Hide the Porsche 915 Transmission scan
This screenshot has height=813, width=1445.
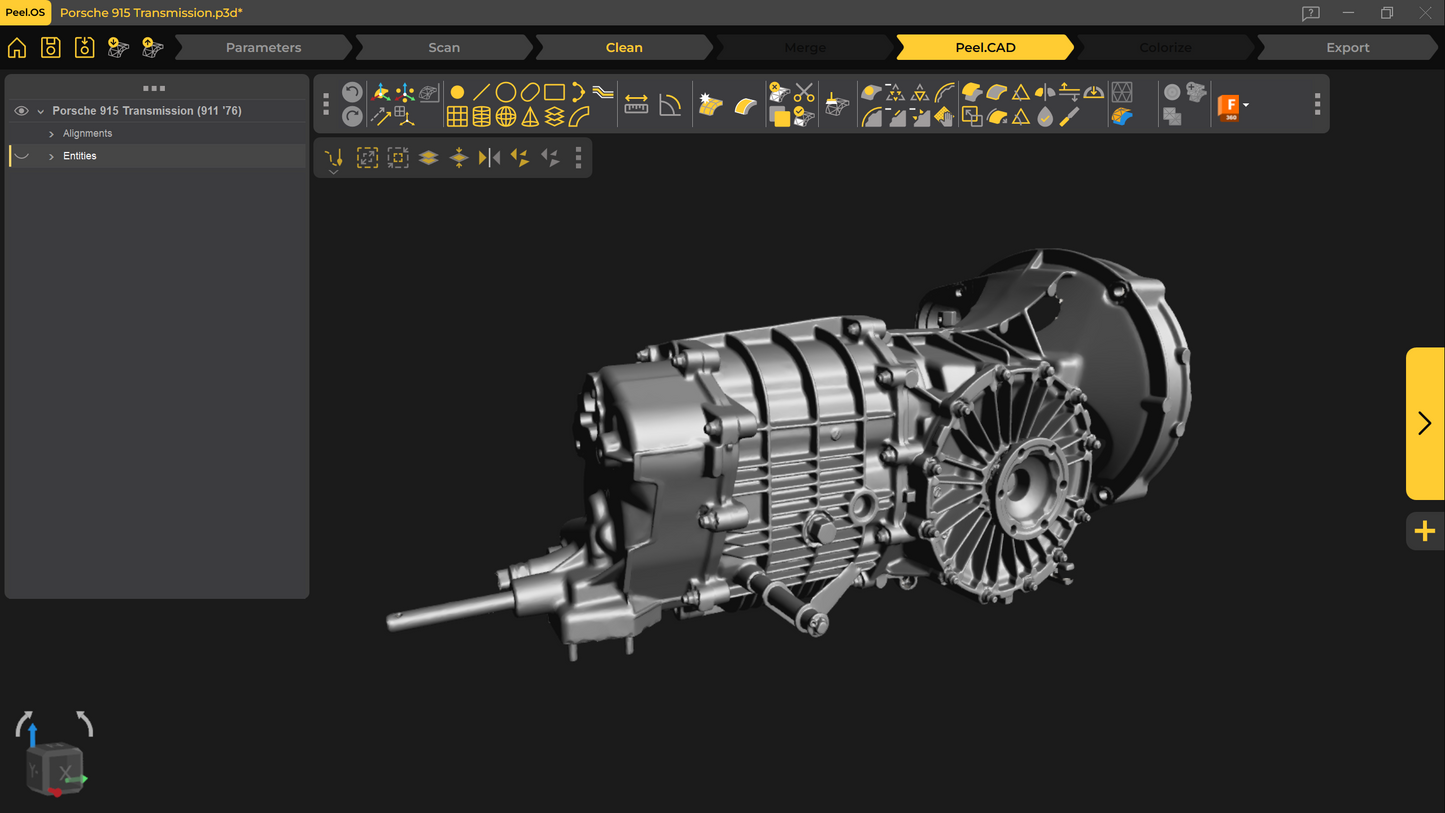click(21, 111)
